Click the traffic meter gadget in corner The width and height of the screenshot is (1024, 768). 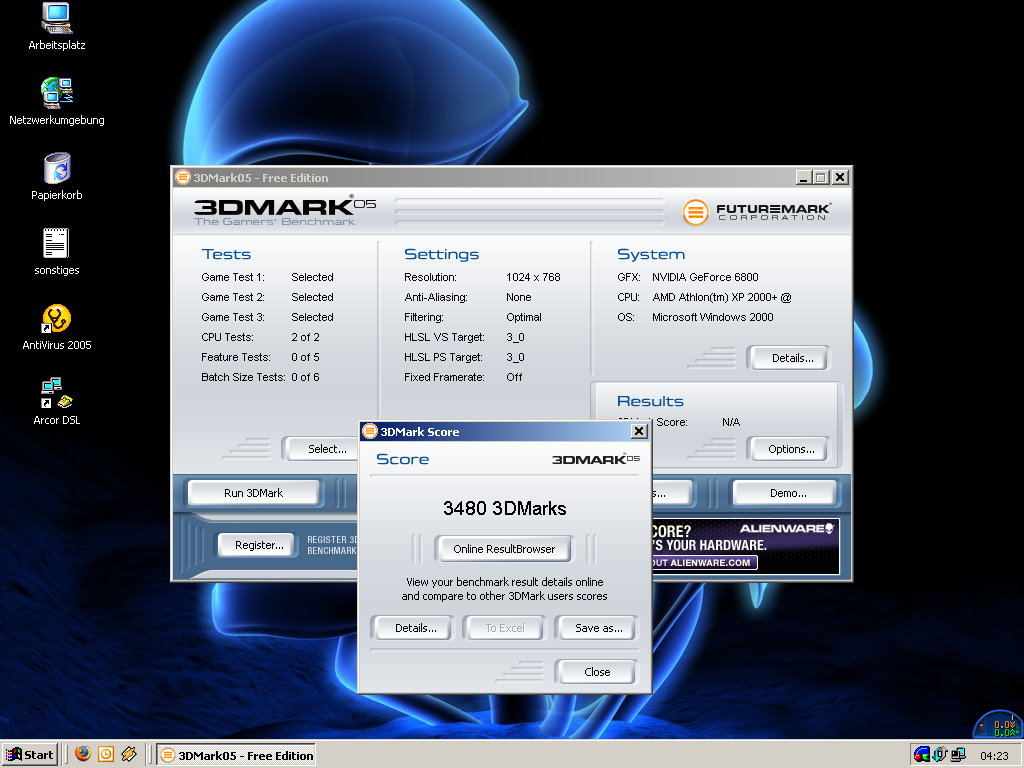tap(998, 724)
